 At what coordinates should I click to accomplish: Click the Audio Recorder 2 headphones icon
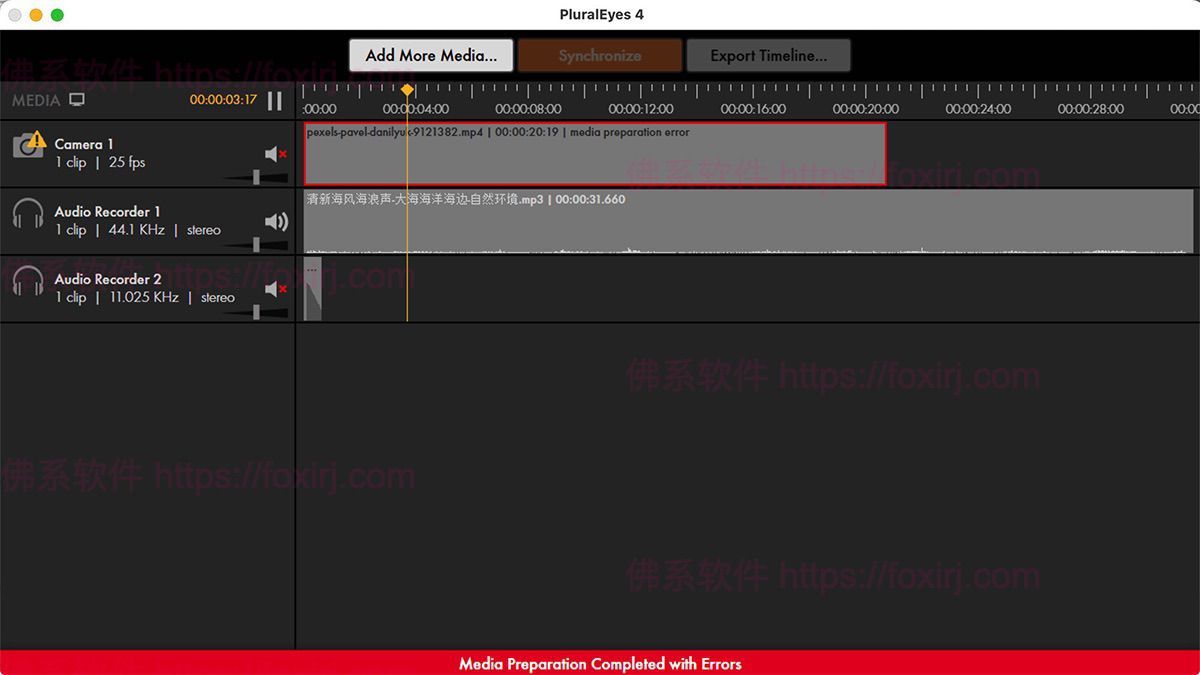[28, 281]
